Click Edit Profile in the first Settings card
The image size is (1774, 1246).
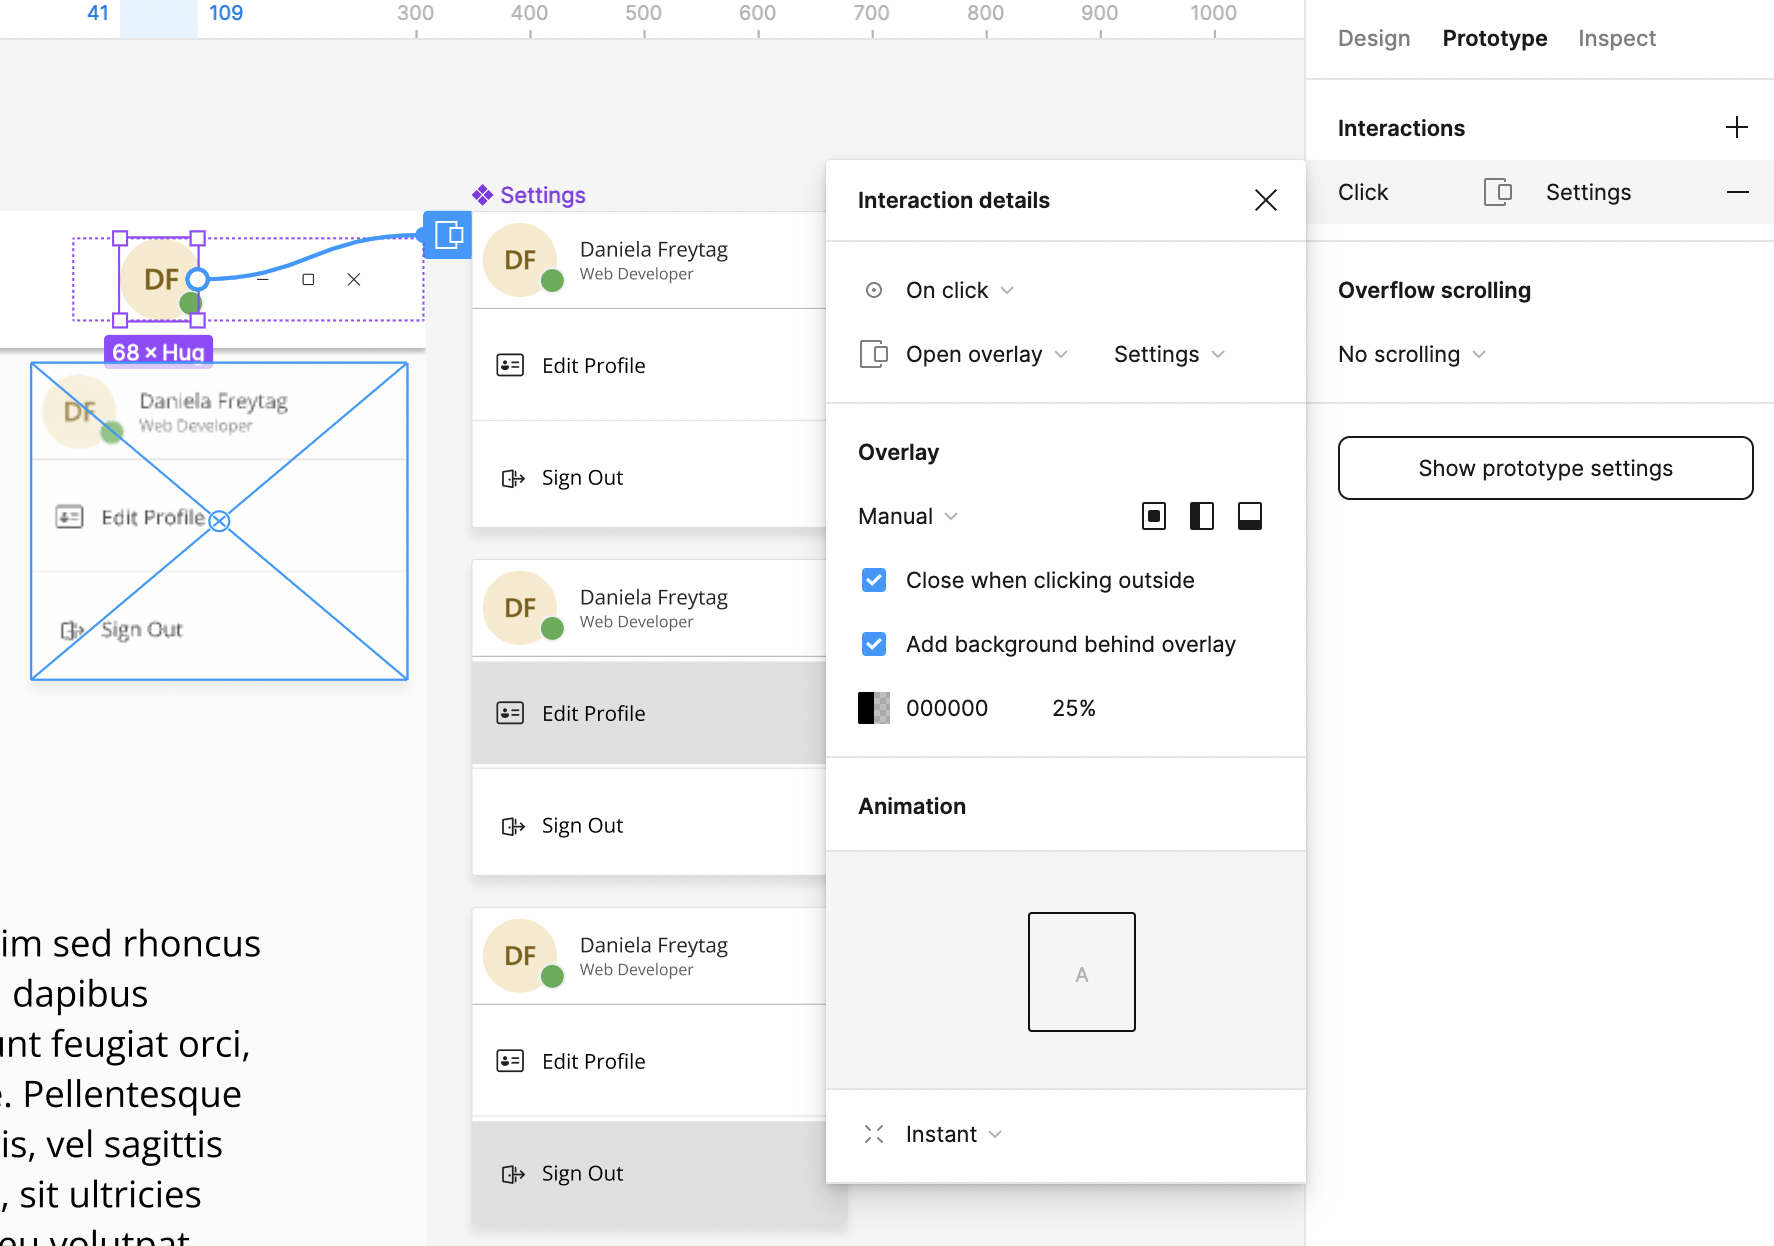tap(594, 365)
